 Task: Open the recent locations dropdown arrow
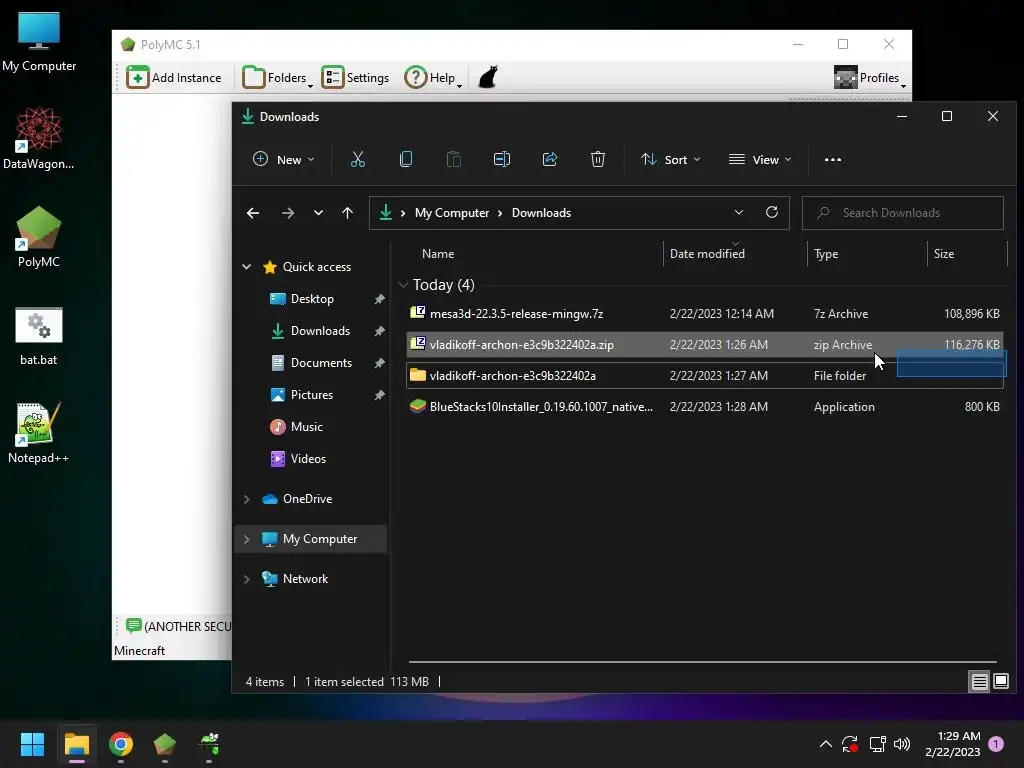coord(318,213)
